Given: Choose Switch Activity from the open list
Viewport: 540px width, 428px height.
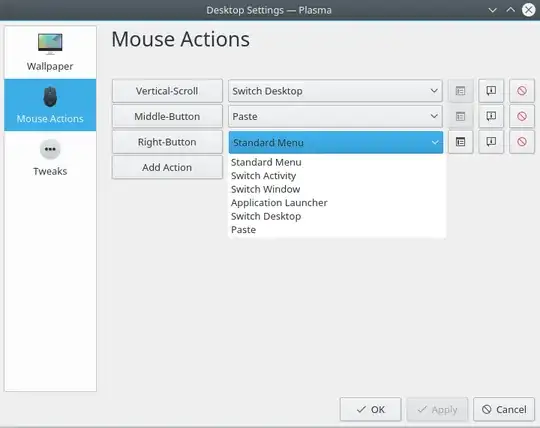Looking at the screenshot, I should [x=337, y=176].
